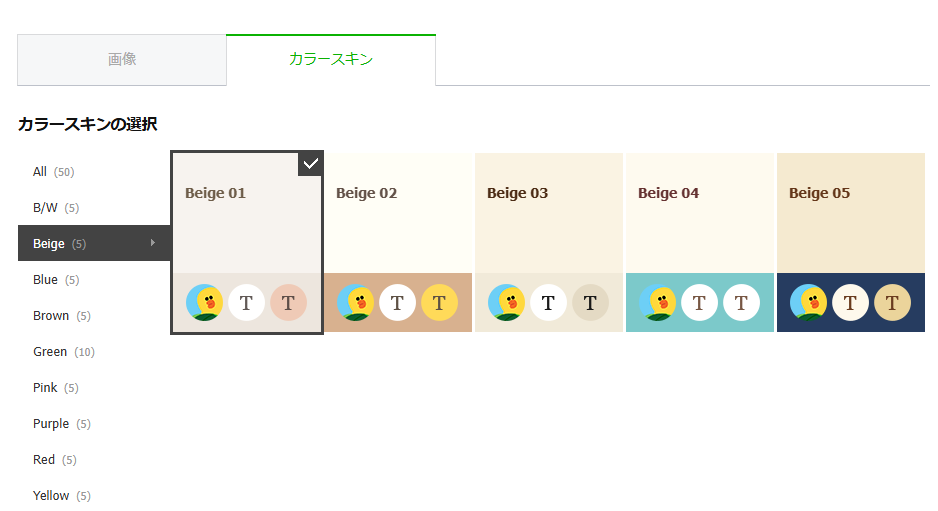
Task: Click the tan T circle in Beige 03
Action: 590,302
